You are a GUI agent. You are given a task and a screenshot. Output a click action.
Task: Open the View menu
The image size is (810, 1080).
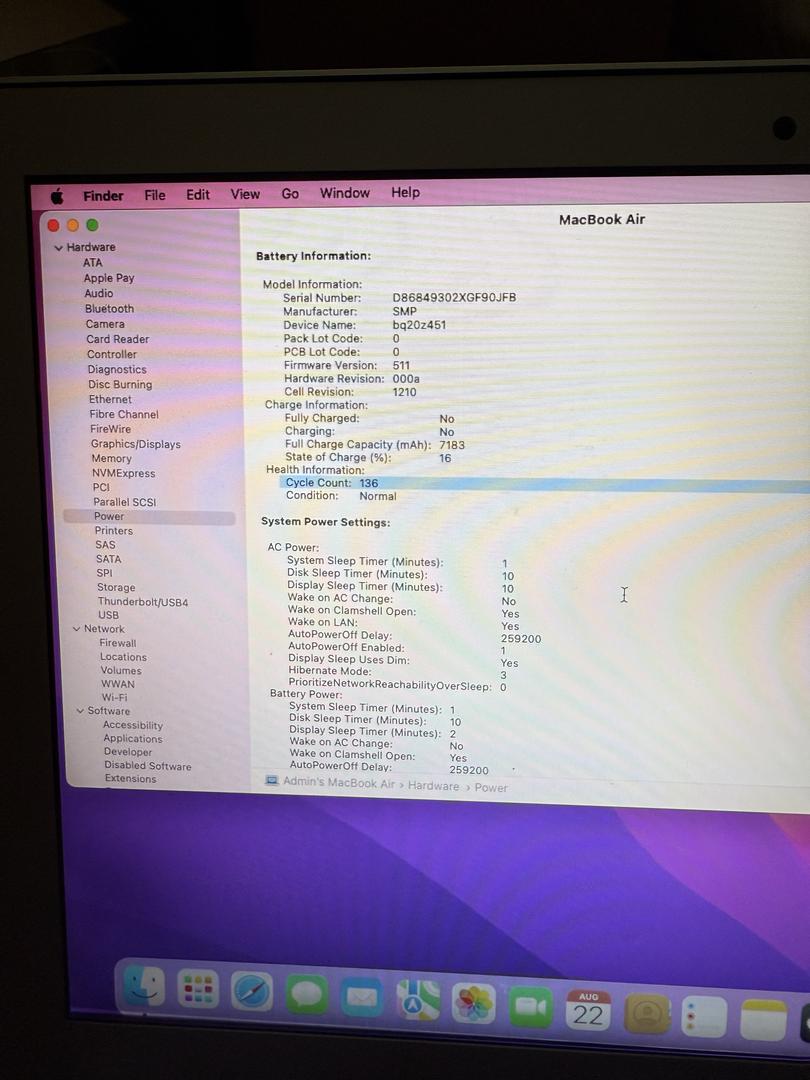coord(245,194)
